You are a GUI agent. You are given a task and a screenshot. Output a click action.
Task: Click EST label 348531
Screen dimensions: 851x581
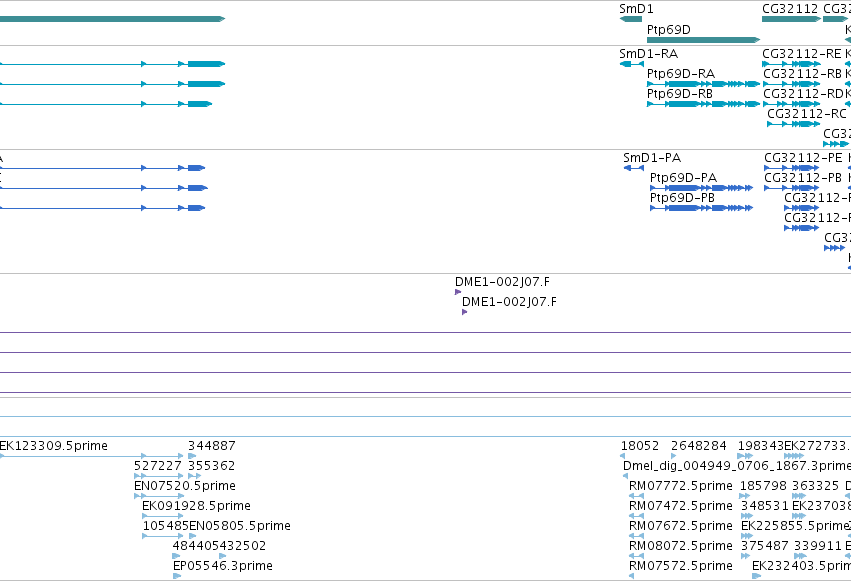coord(764,506)
